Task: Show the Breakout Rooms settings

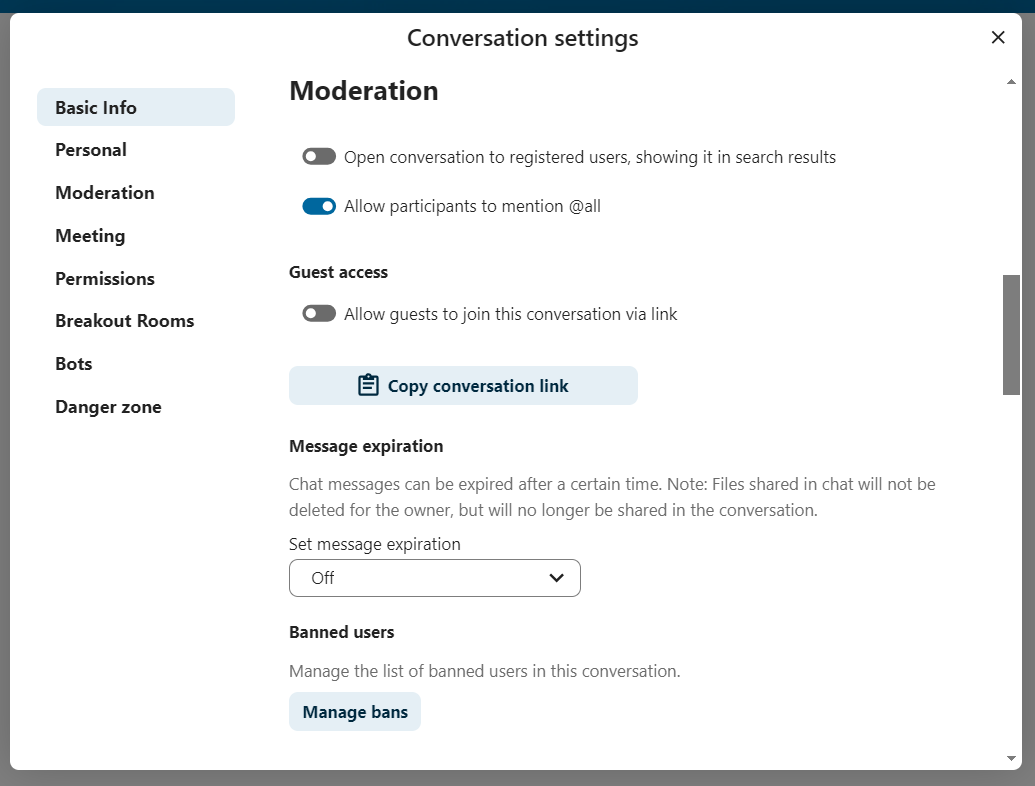Action: click(124, 321)
